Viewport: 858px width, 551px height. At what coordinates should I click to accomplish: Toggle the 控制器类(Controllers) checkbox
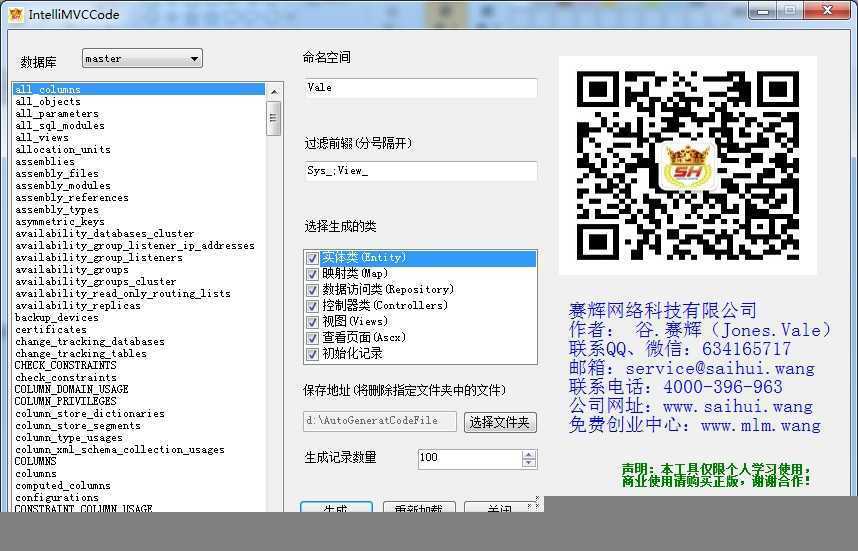312,306
